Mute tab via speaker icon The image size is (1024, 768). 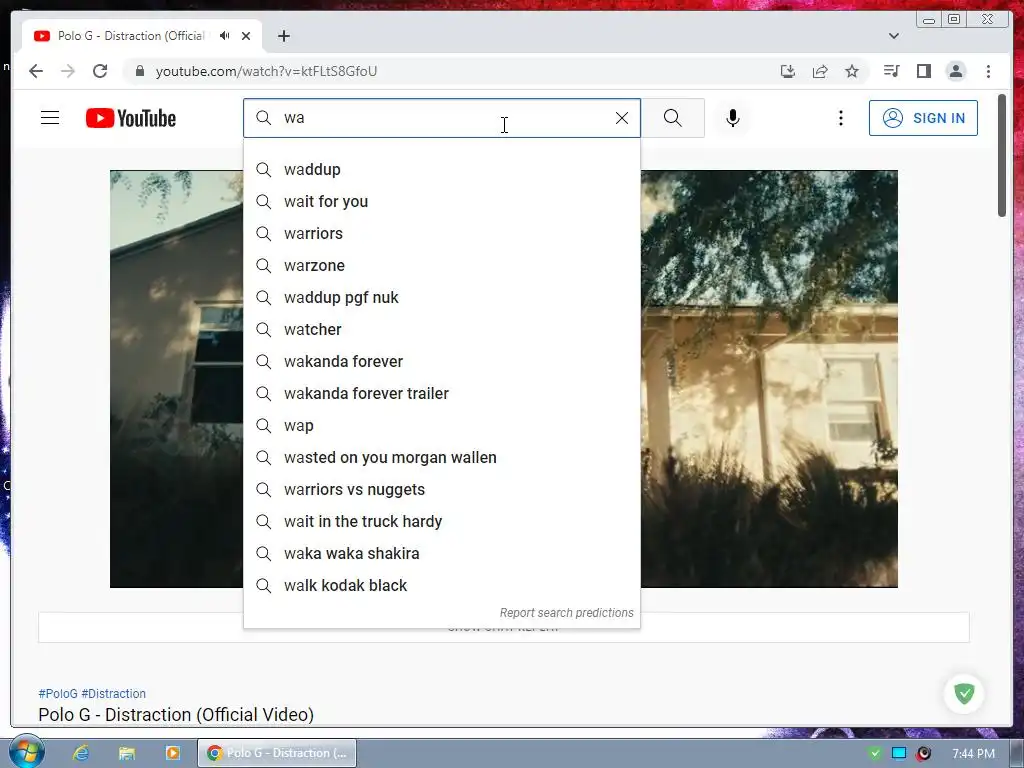click(225, 36)
